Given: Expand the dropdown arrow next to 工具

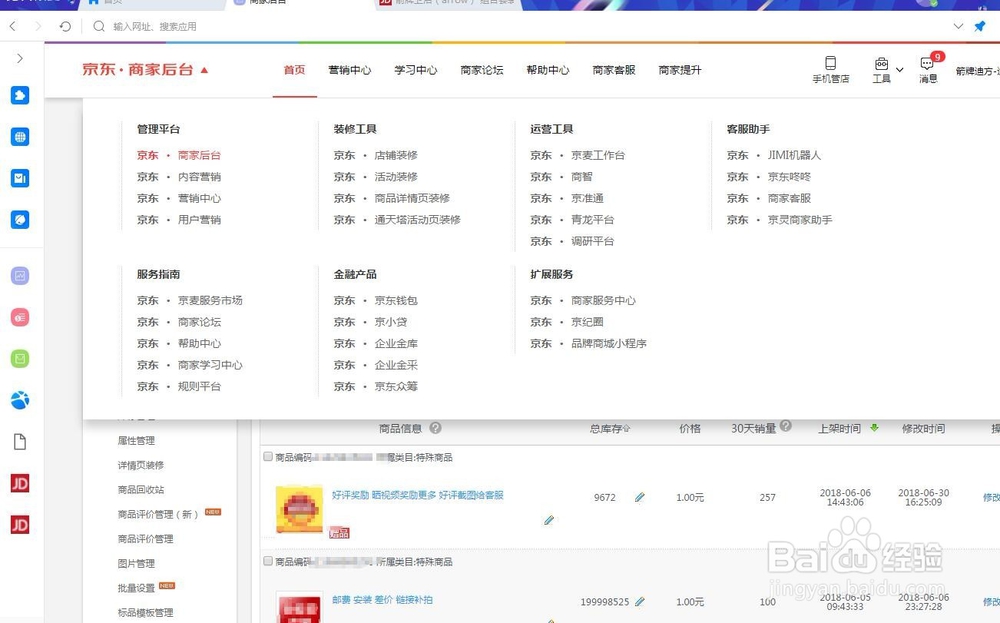Looking at the screenshot, I should pos(899,70).
